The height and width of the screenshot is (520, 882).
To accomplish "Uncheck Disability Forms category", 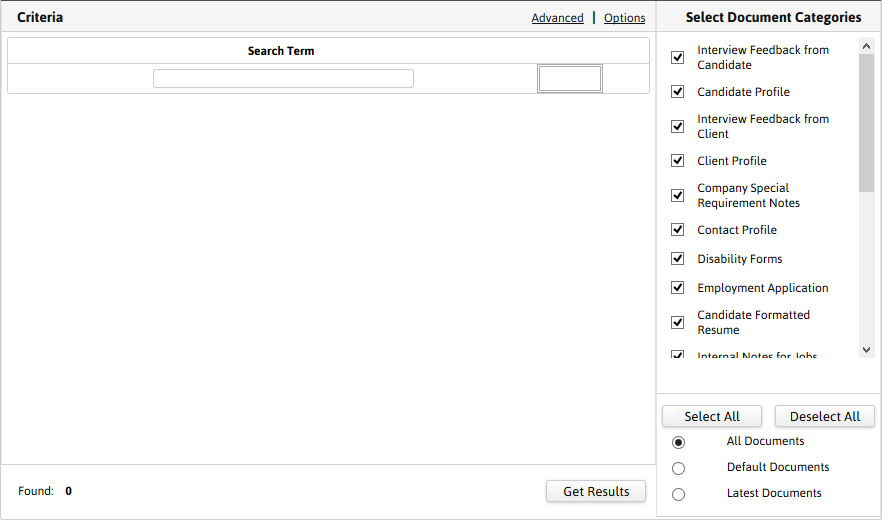I will coord(678,259).
